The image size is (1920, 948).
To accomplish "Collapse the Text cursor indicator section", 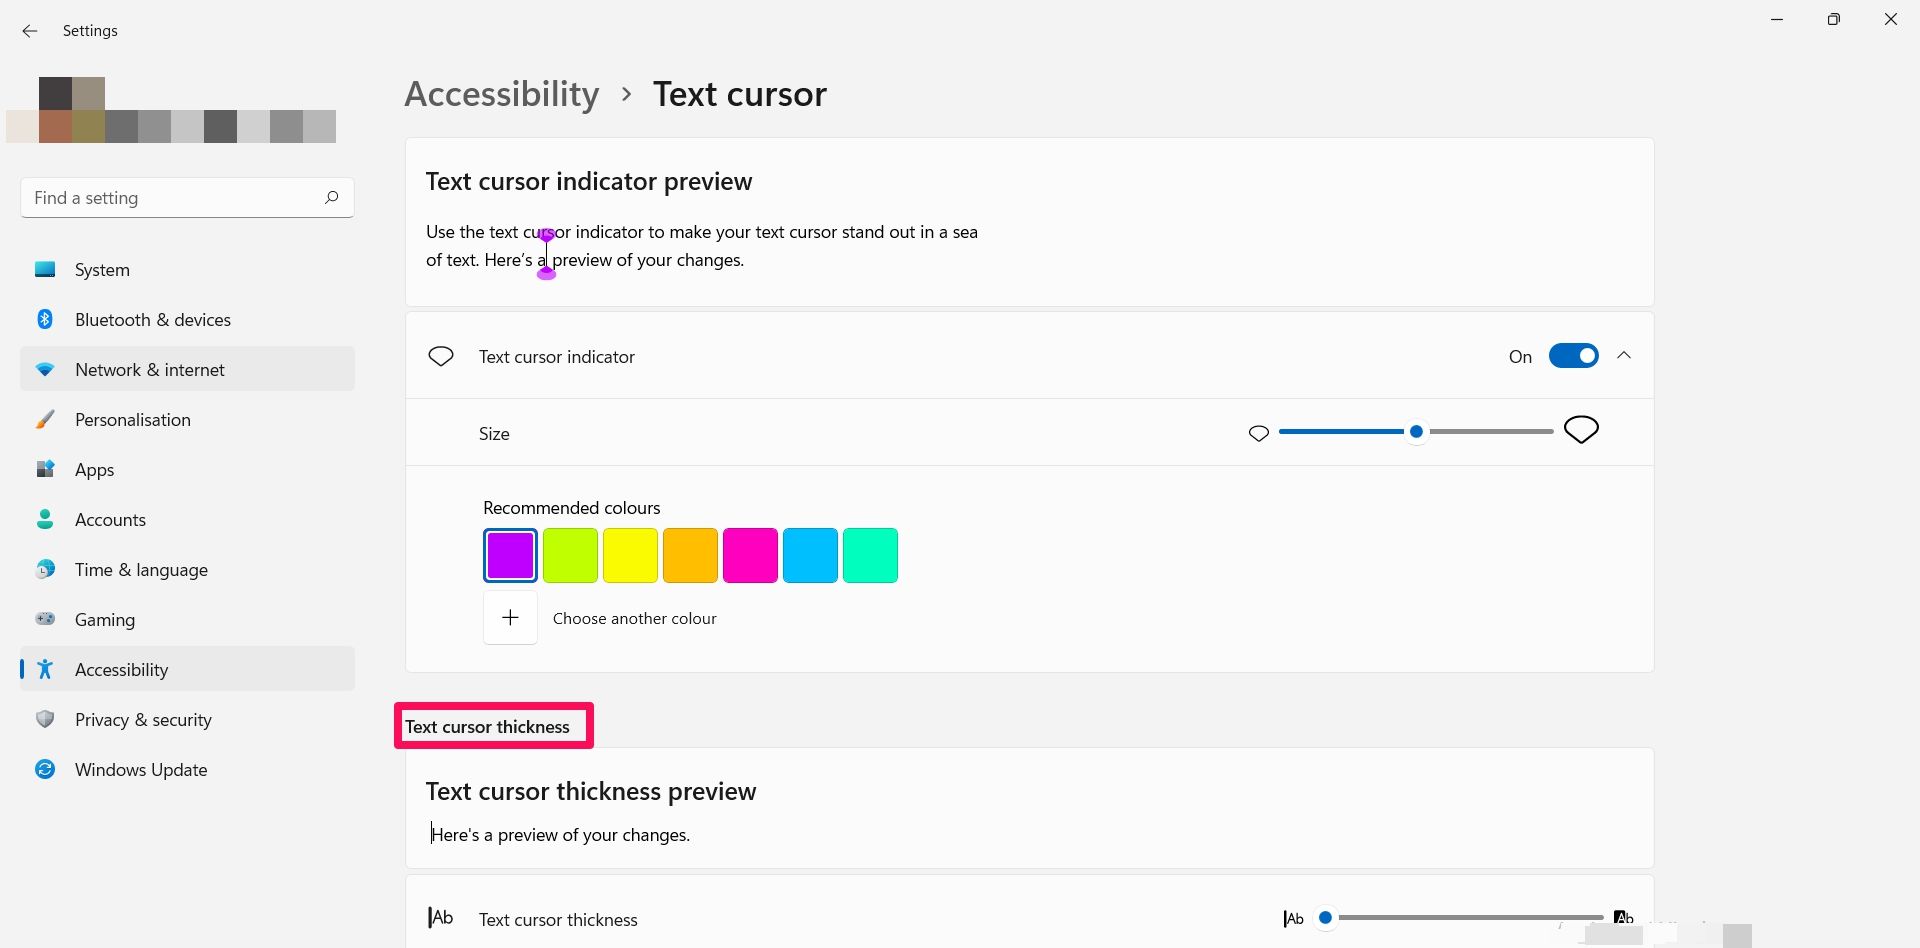I will (x=1624, y=356).
